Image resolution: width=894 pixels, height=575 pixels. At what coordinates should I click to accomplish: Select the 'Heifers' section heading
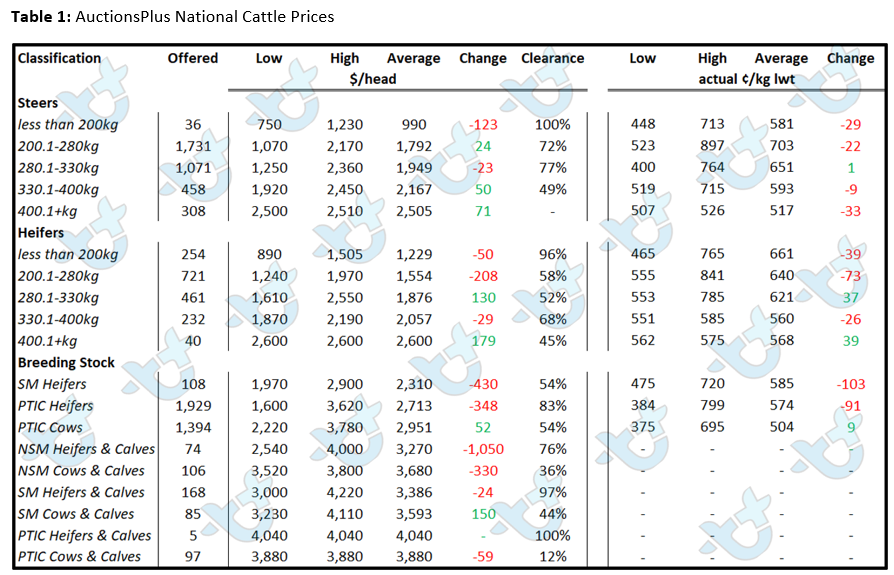(x=40, y=233)
